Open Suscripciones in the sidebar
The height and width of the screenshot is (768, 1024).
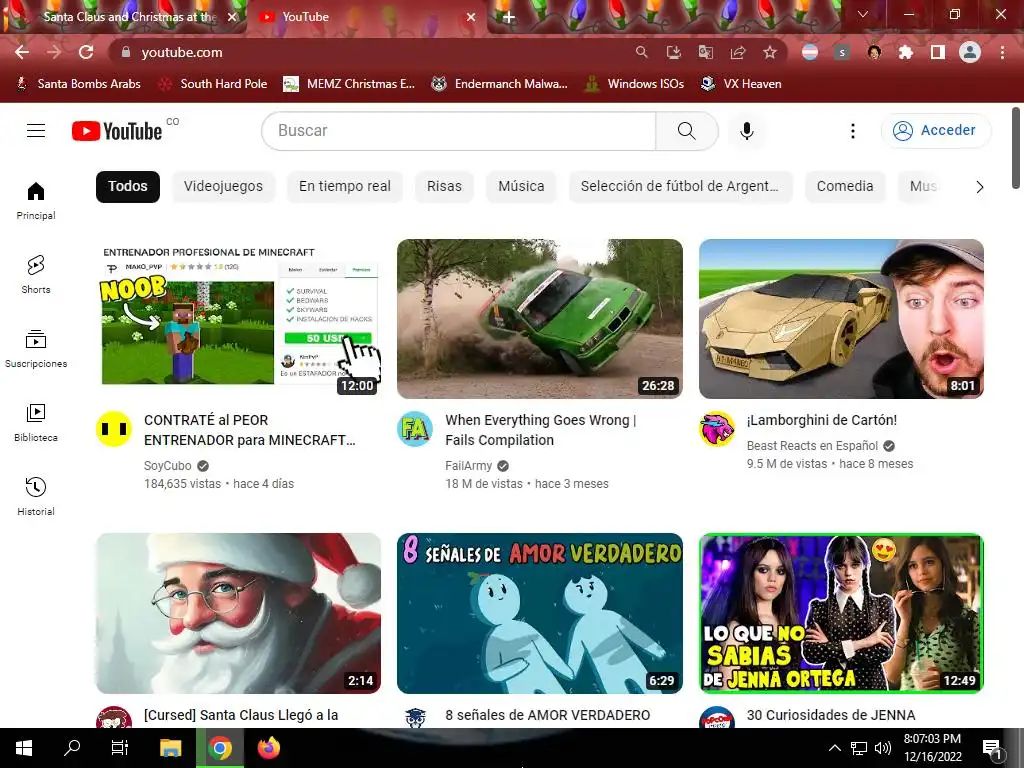coord(36,349)
